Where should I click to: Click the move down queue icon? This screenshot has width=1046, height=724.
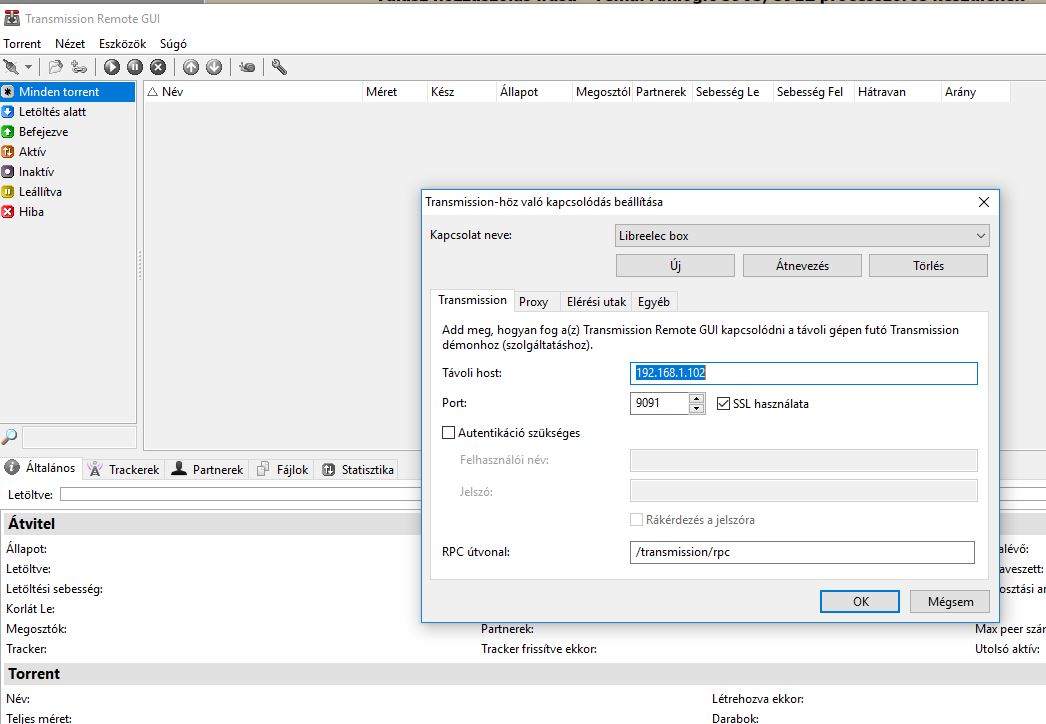click(x=214, y=67)
